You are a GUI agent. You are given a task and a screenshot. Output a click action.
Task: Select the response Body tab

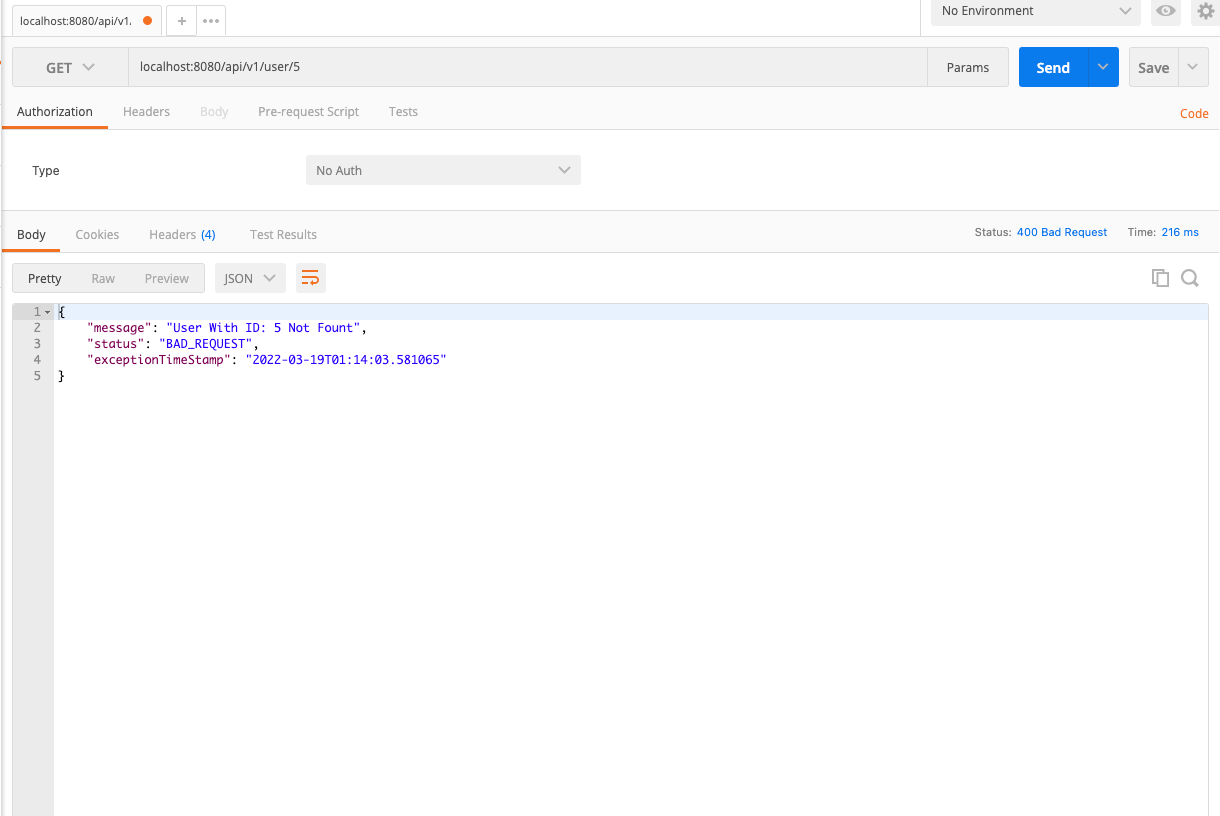(31, 234)
